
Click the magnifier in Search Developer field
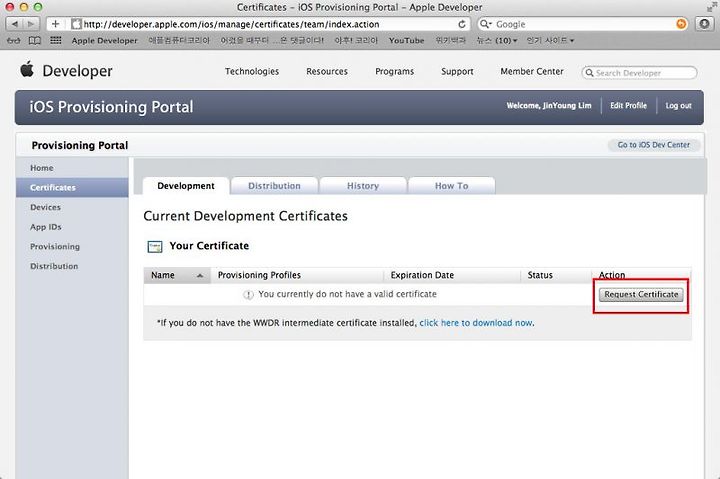(x=589, y=73)
